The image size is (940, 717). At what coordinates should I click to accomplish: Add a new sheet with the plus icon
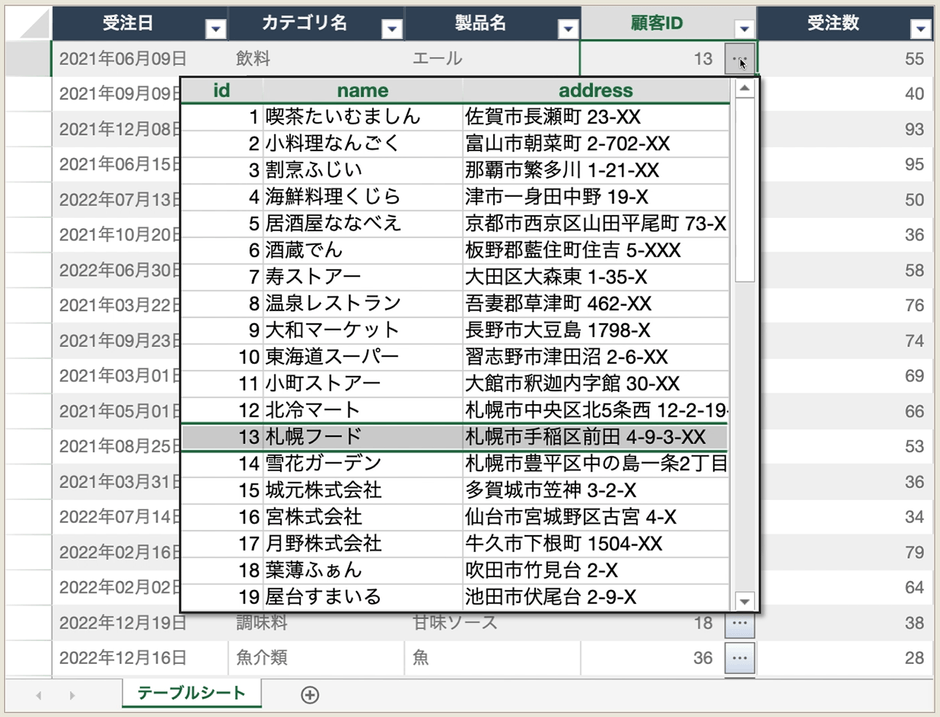(x=310, y=694)
